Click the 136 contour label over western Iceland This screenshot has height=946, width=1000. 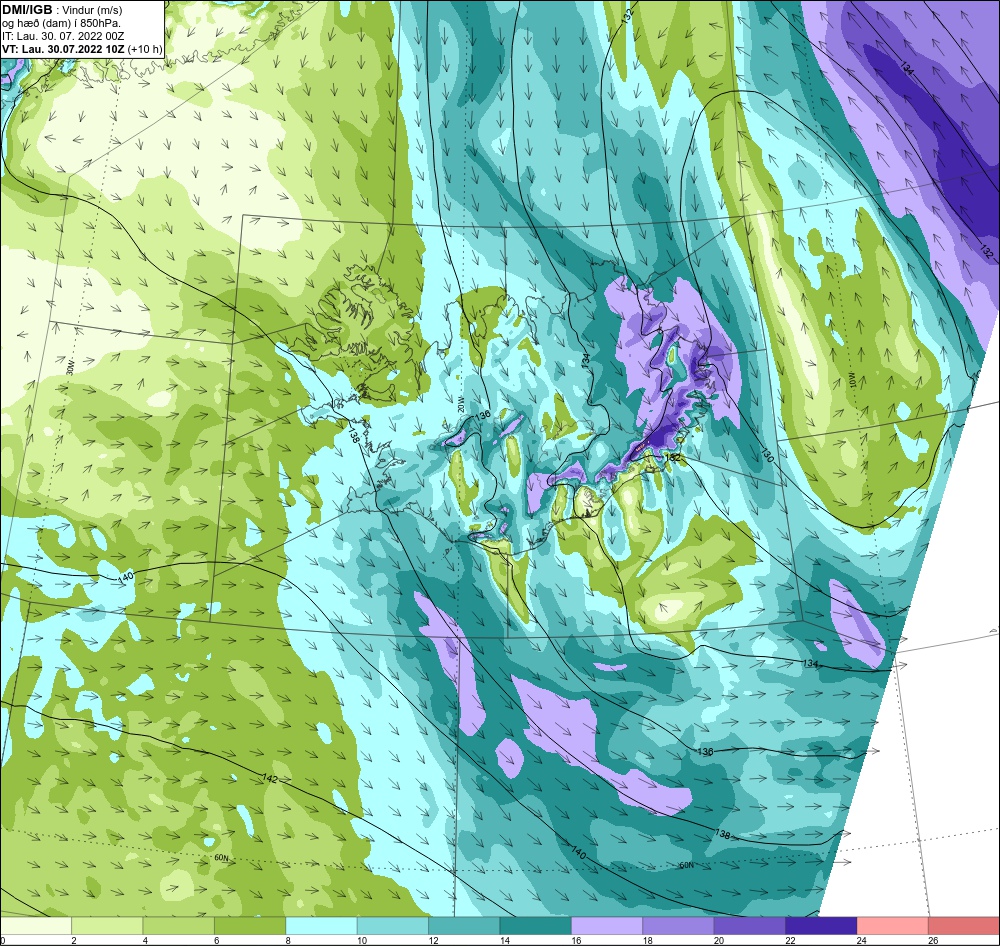coord(483,415)
